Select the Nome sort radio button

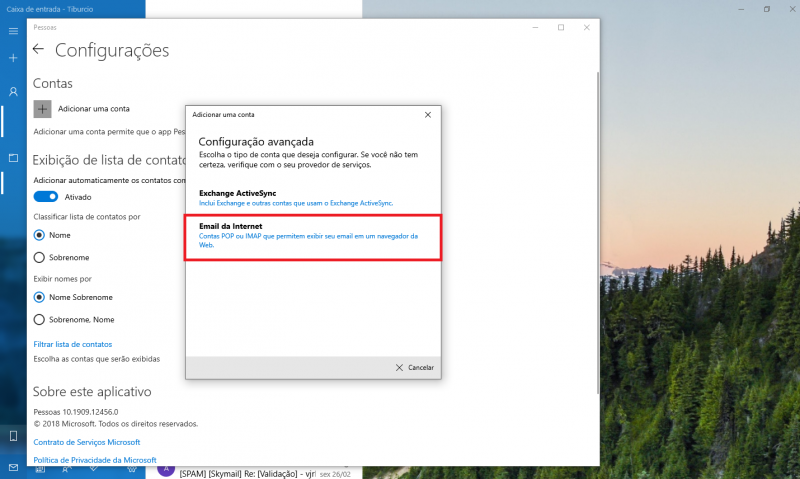click(x=39, y=235)
